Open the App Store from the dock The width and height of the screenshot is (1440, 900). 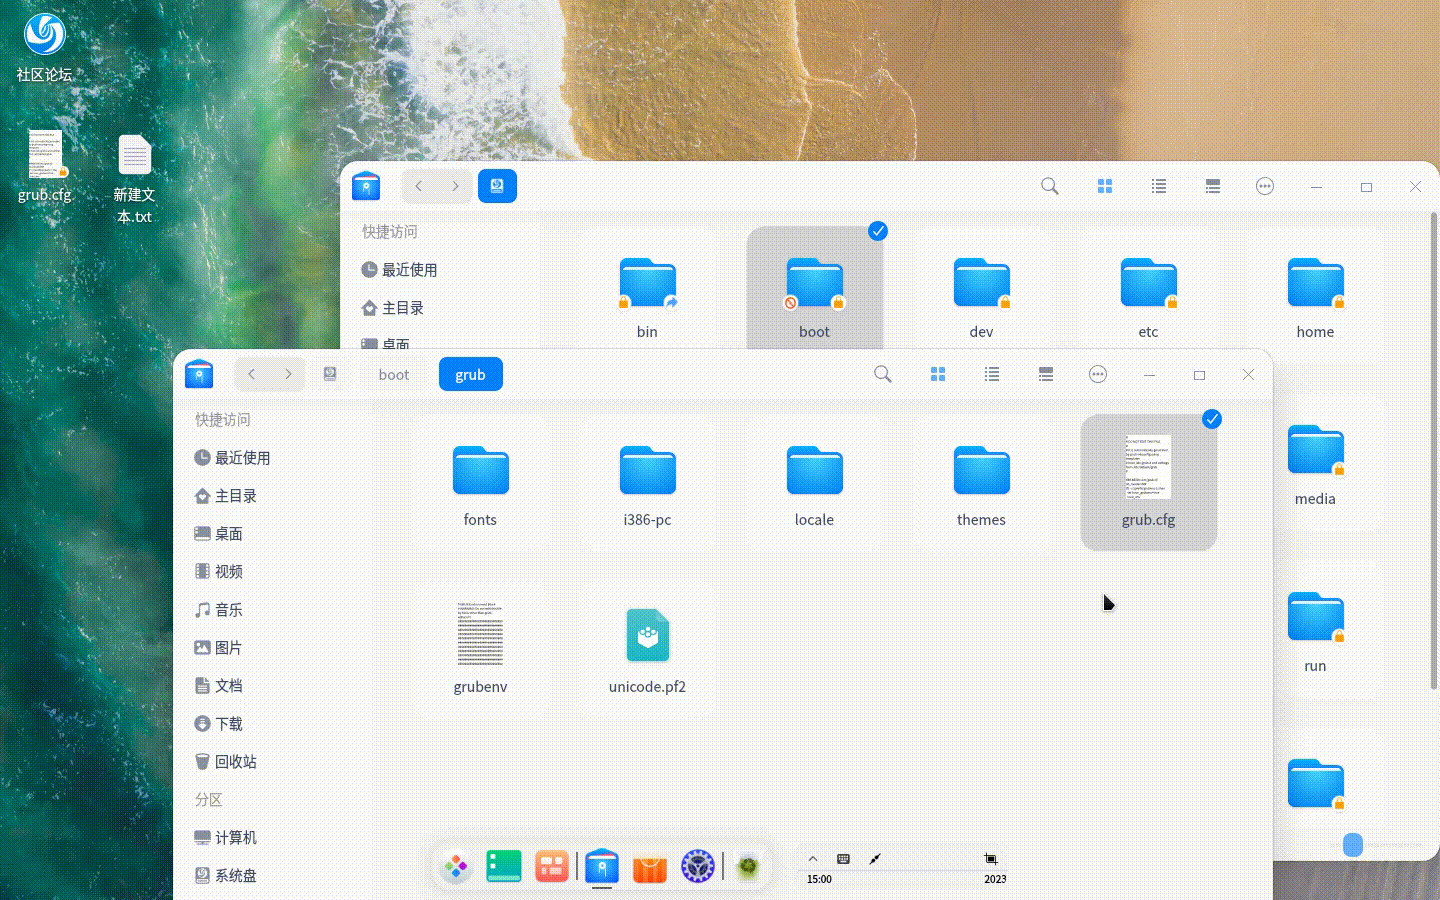pyautogui.click(x=649, y=866)
